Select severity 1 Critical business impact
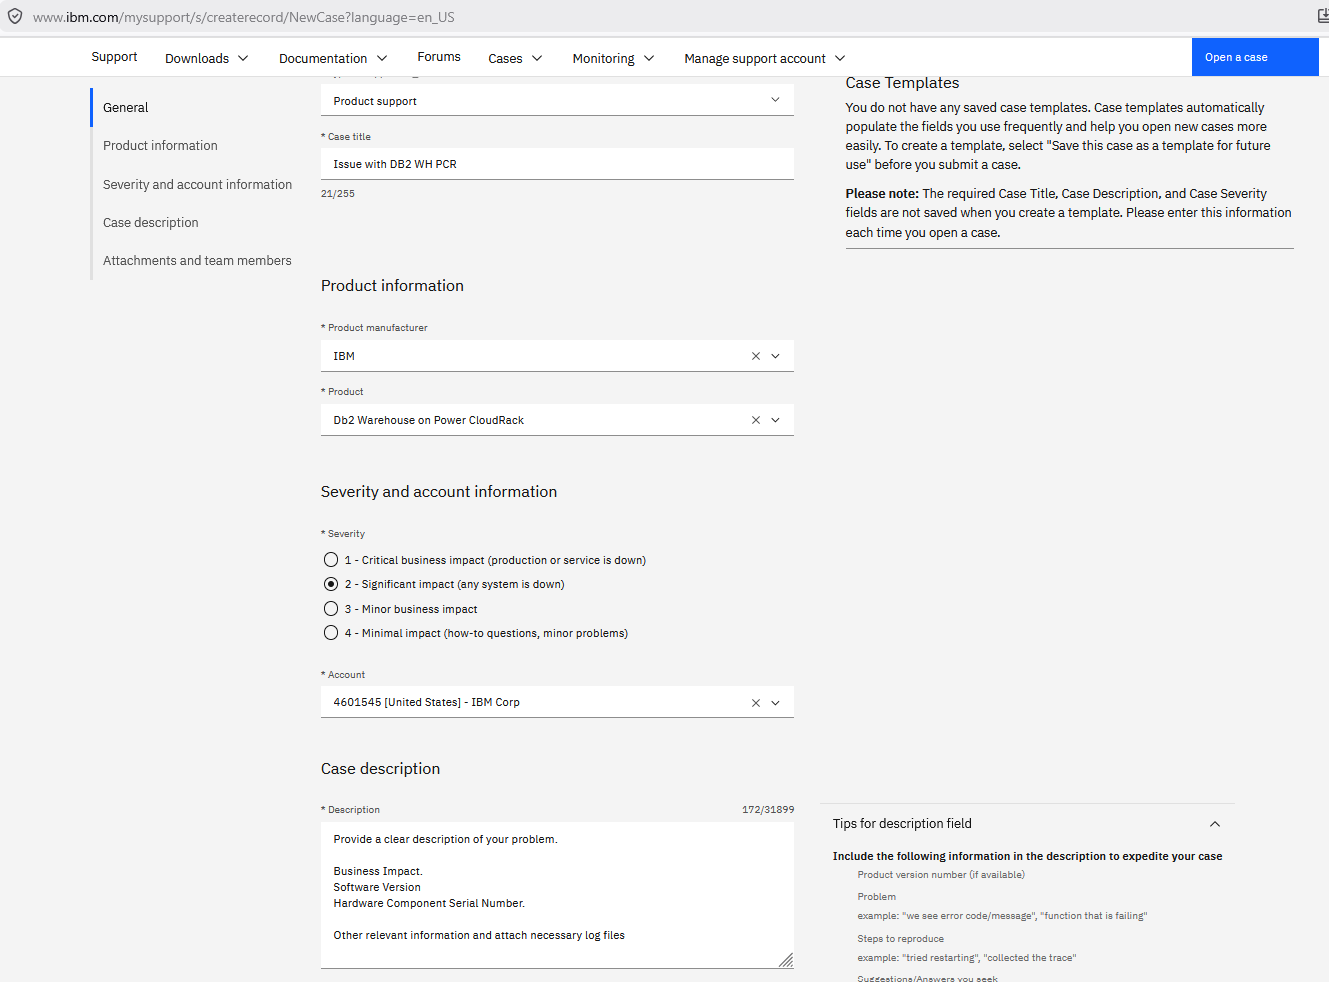1329x982 pixels. coord(331,560)
